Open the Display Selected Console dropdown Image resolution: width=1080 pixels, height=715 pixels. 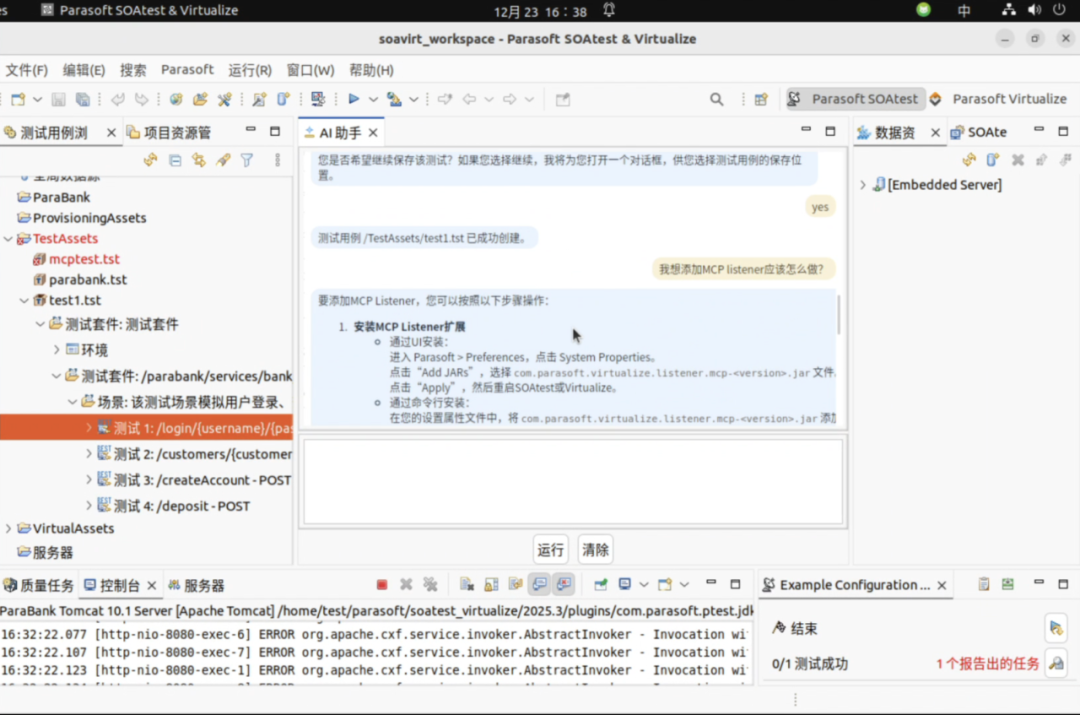(x=643, y=585)
